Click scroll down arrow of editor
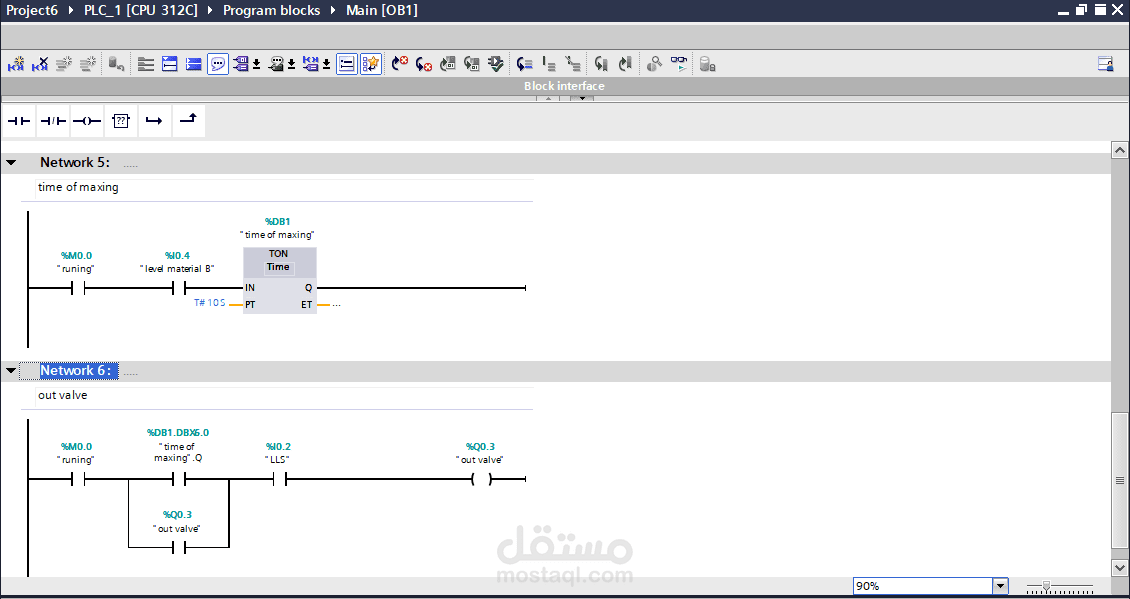This screenshot has height=599, width=1130. click(1119, 568)
